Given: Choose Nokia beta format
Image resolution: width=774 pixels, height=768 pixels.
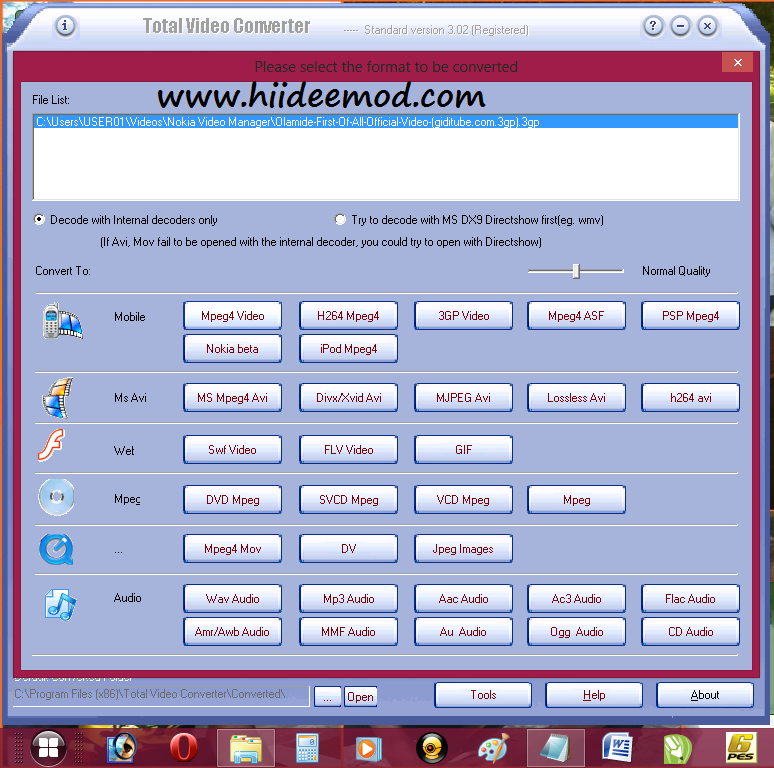Looking at the screenshot, I should (x=232, y=349).
